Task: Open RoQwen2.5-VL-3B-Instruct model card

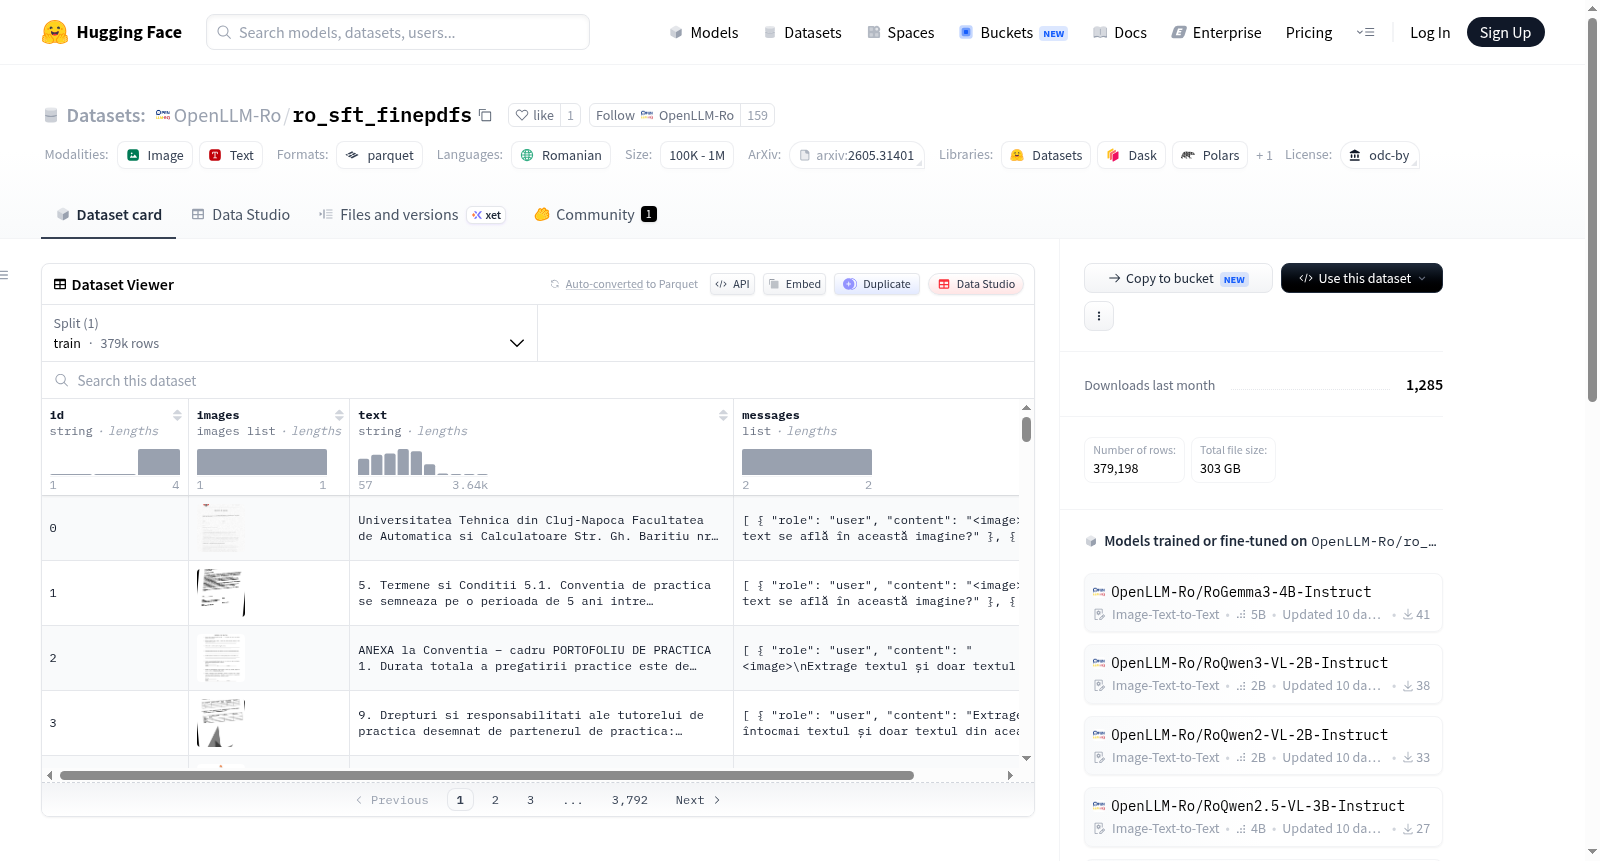Action: pos(1263,816)
